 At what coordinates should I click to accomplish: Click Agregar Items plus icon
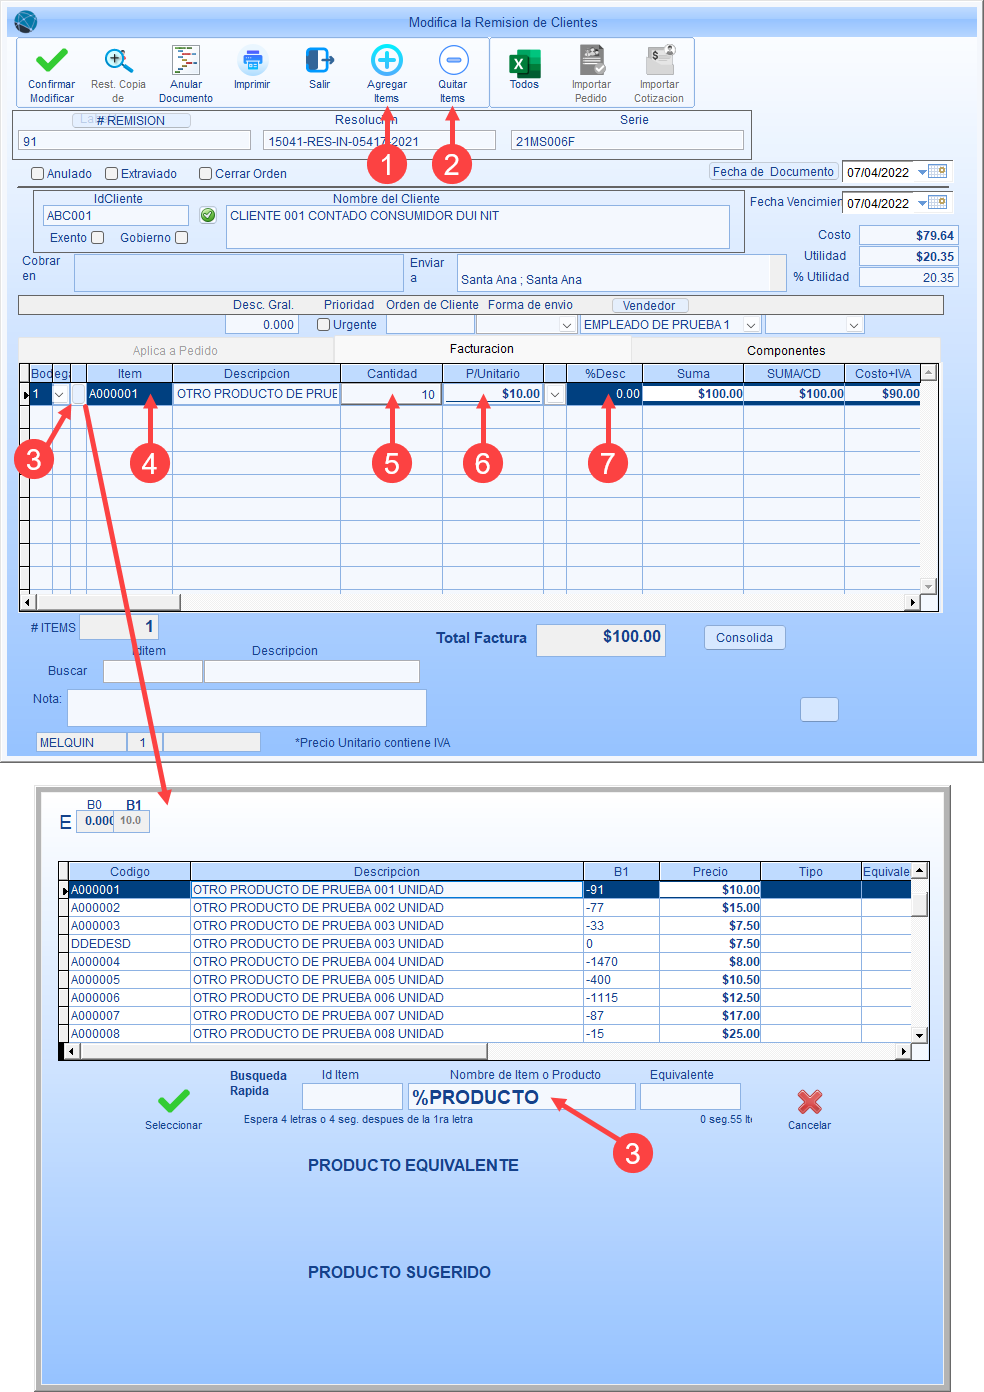pos(387,60)
